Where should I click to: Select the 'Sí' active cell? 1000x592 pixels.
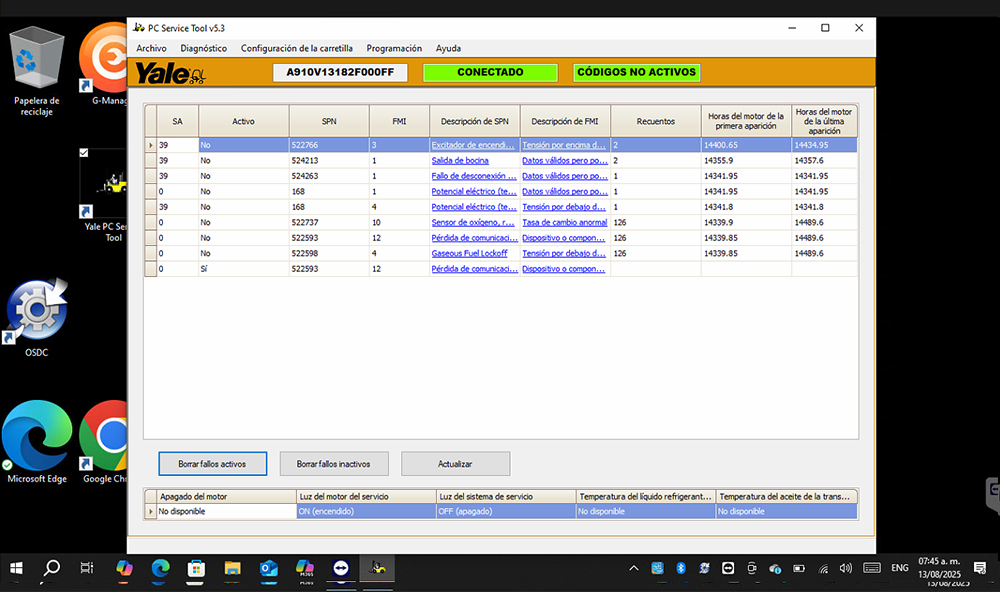click(244, 269)
